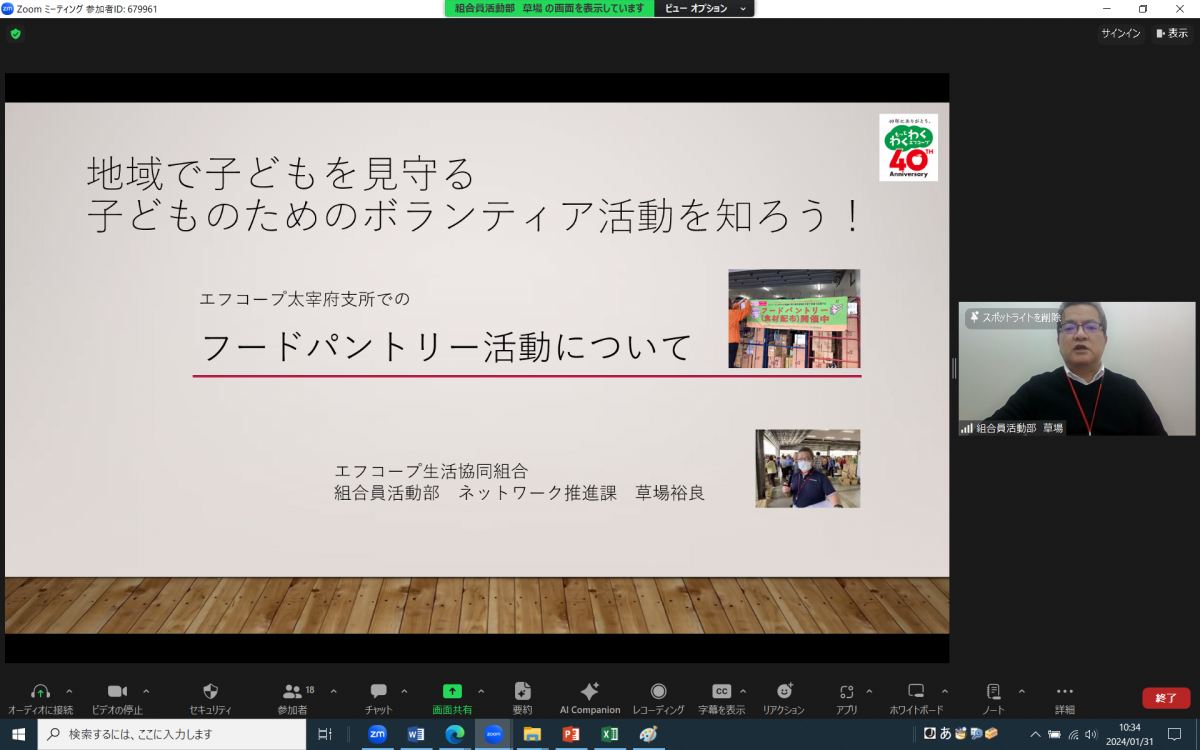Open the Zoom Workplace taskbar icon
1200x750 pixels.
tap(377, 734)
